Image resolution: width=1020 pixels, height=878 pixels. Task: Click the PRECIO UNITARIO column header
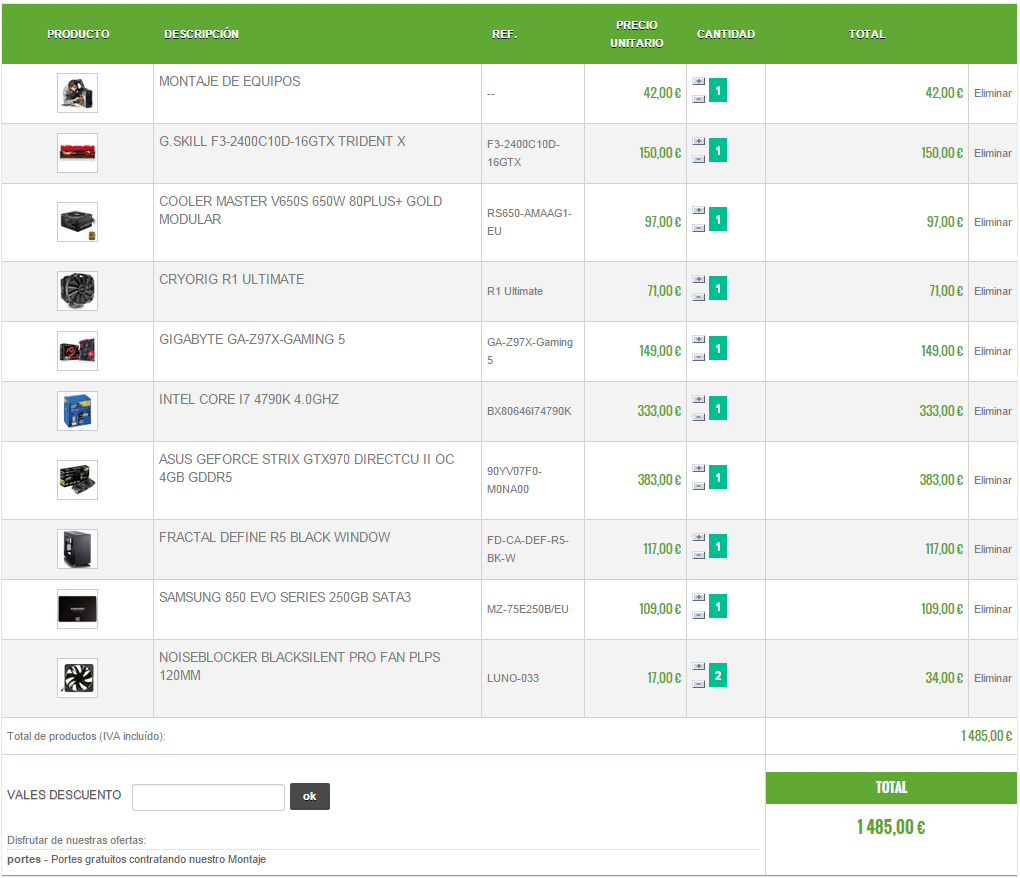636,34
